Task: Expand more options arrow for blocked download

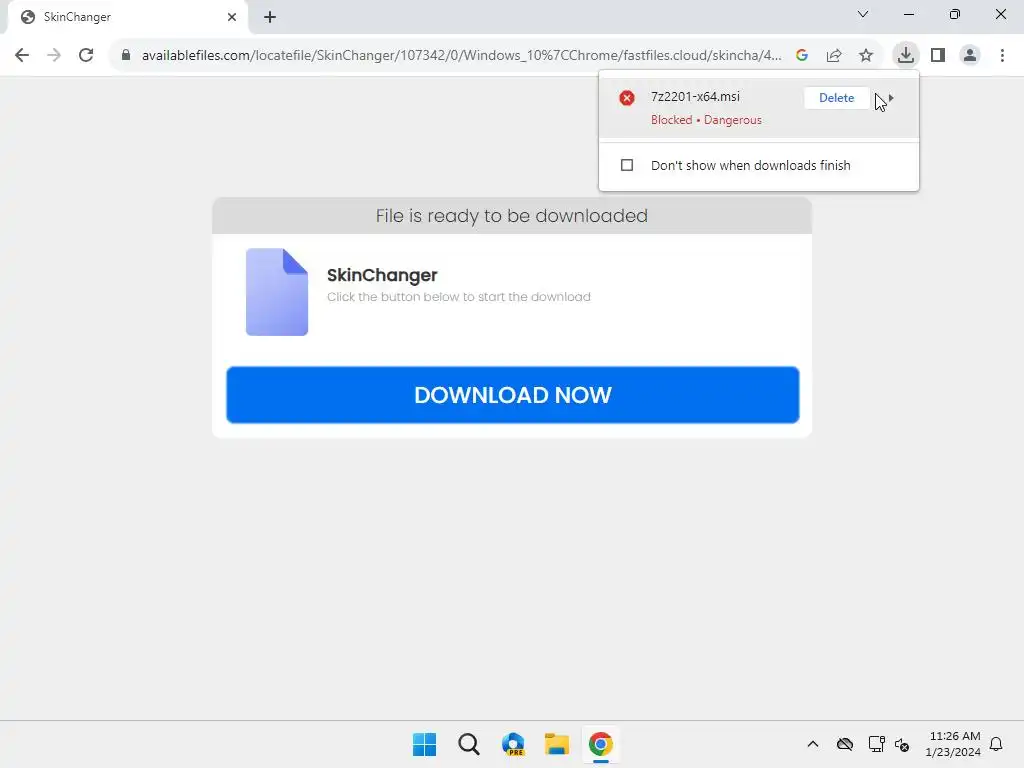Action: coord(891,98)
